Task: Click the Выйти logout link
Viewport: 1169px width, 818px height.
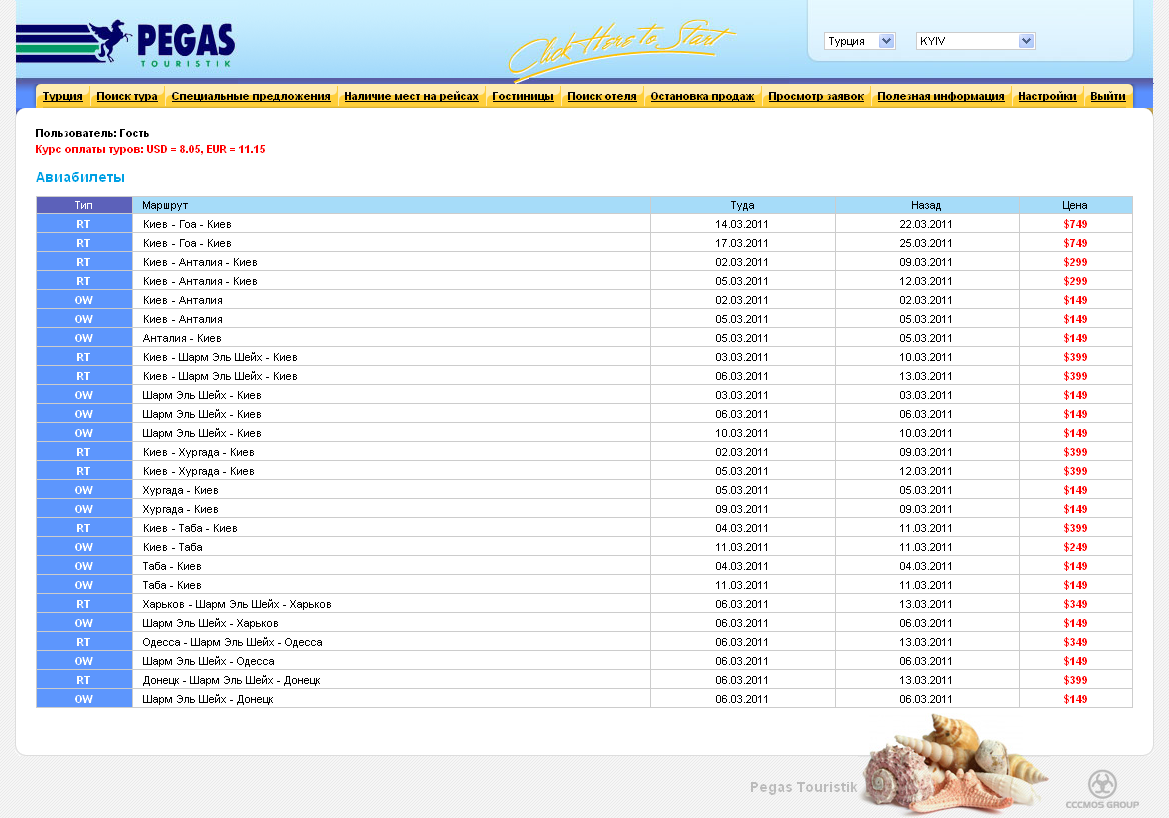Action: pyautogui.click(x=1108, y=96)
